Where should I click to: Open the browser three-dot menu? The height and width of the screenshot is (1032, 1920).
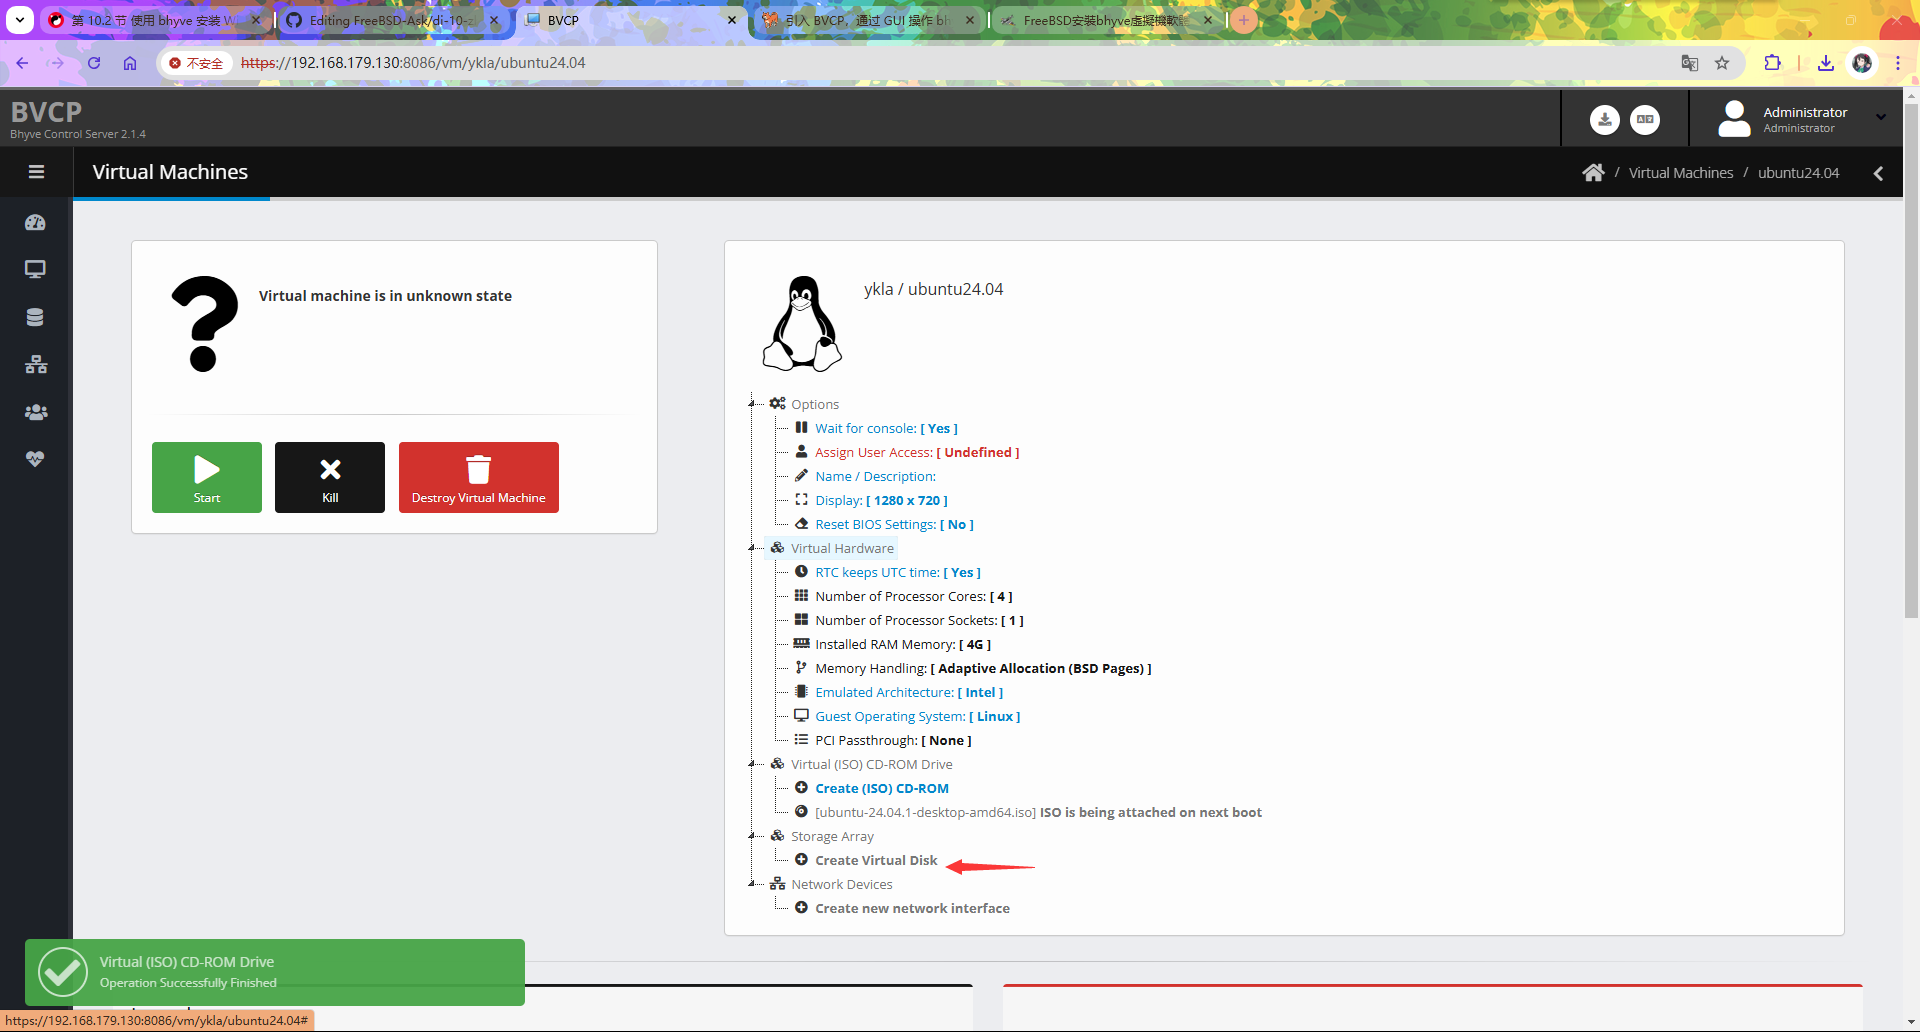pos(1898,63)
